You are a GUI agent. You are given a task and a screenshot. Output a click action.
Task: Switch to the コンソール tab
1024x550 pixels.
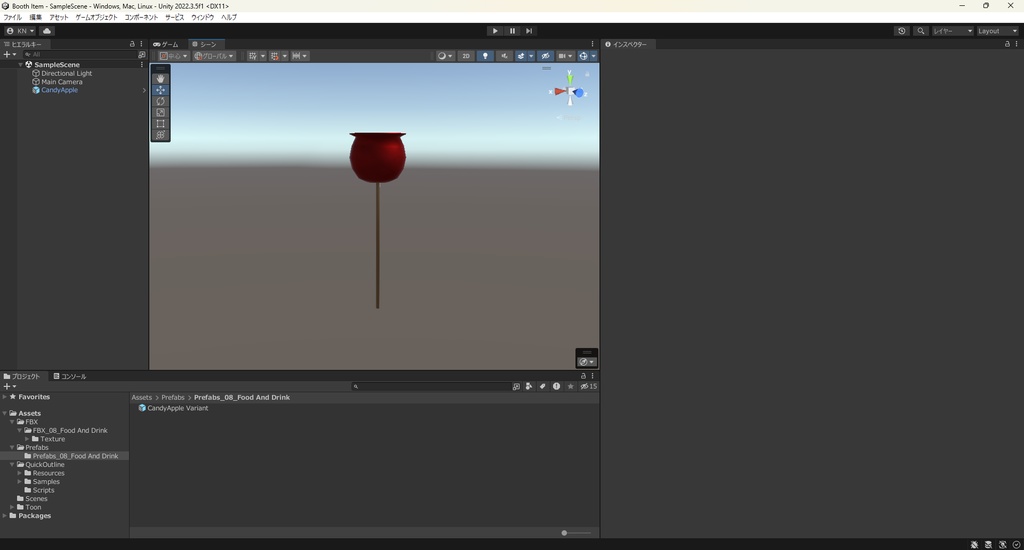click(x=70, y=376)
